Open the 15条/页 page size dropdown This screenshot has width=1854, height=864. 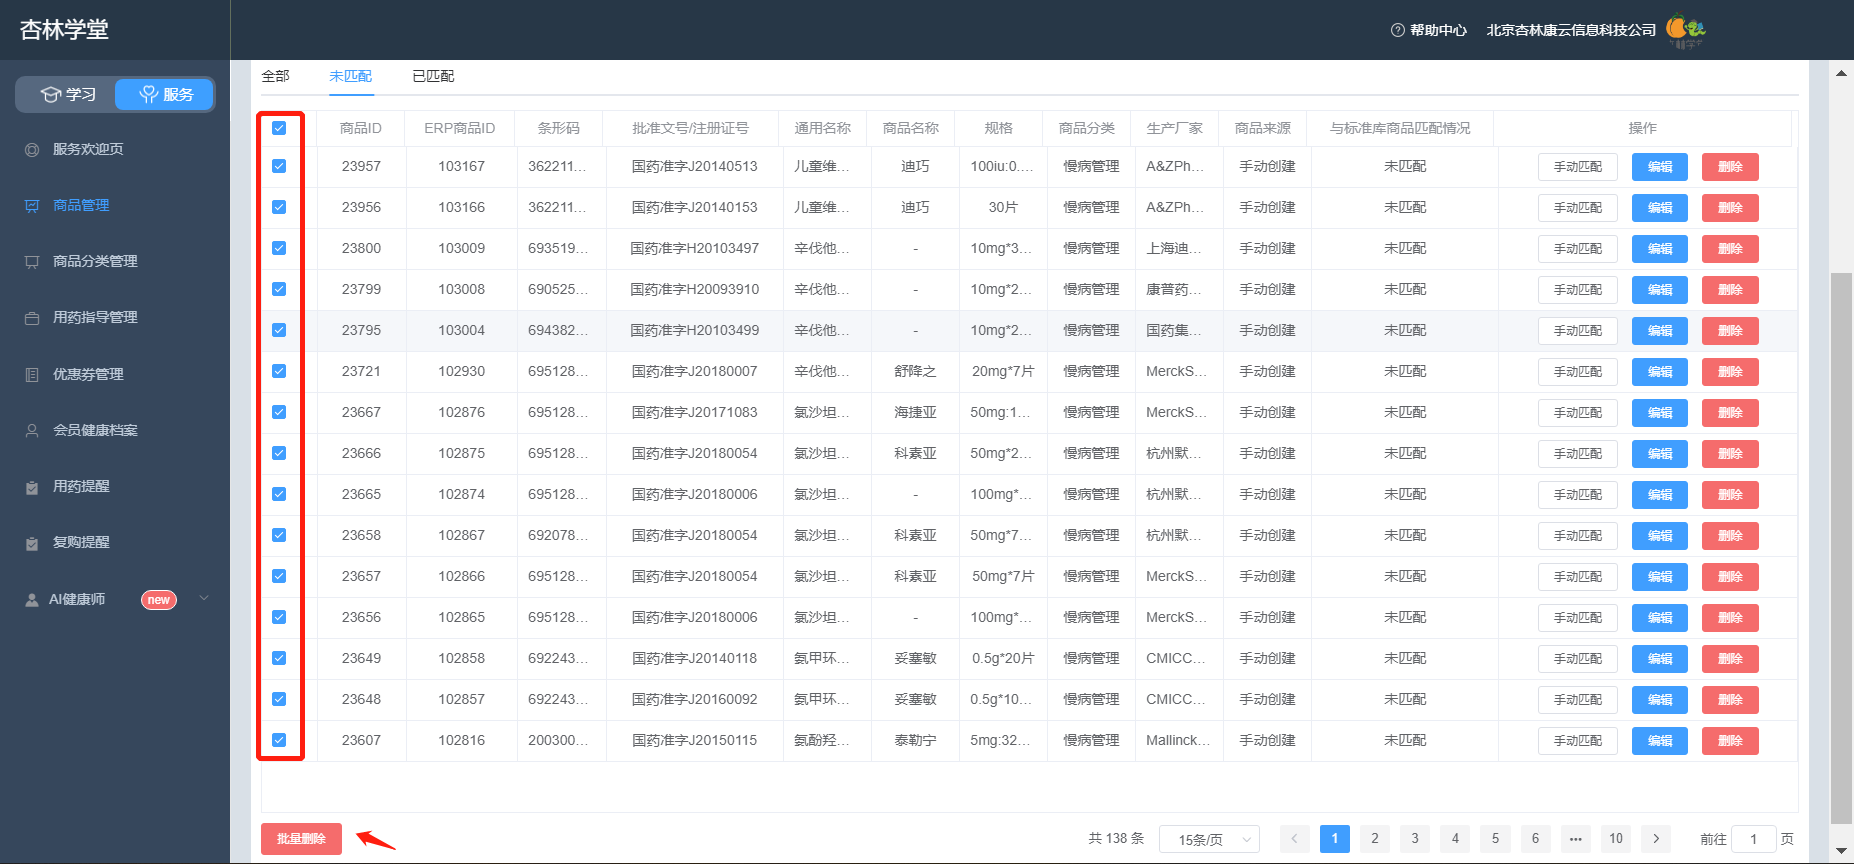pyautogui.click(x=1209, y=839)
